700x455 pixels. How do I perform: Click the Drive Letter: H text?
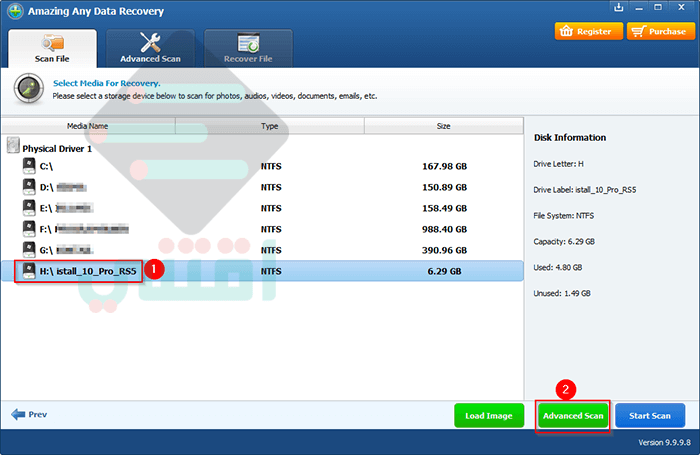[x=558, y=164]
